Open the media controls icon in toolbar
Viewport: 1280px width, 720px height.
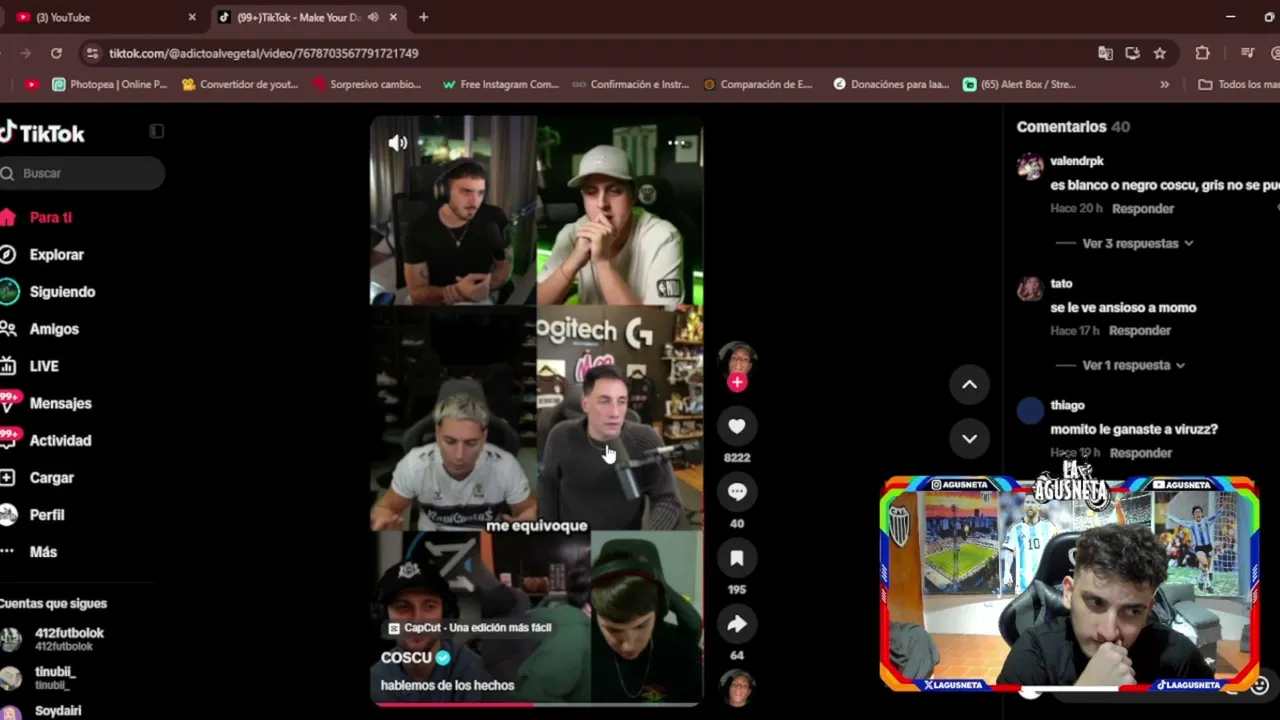1247,53
